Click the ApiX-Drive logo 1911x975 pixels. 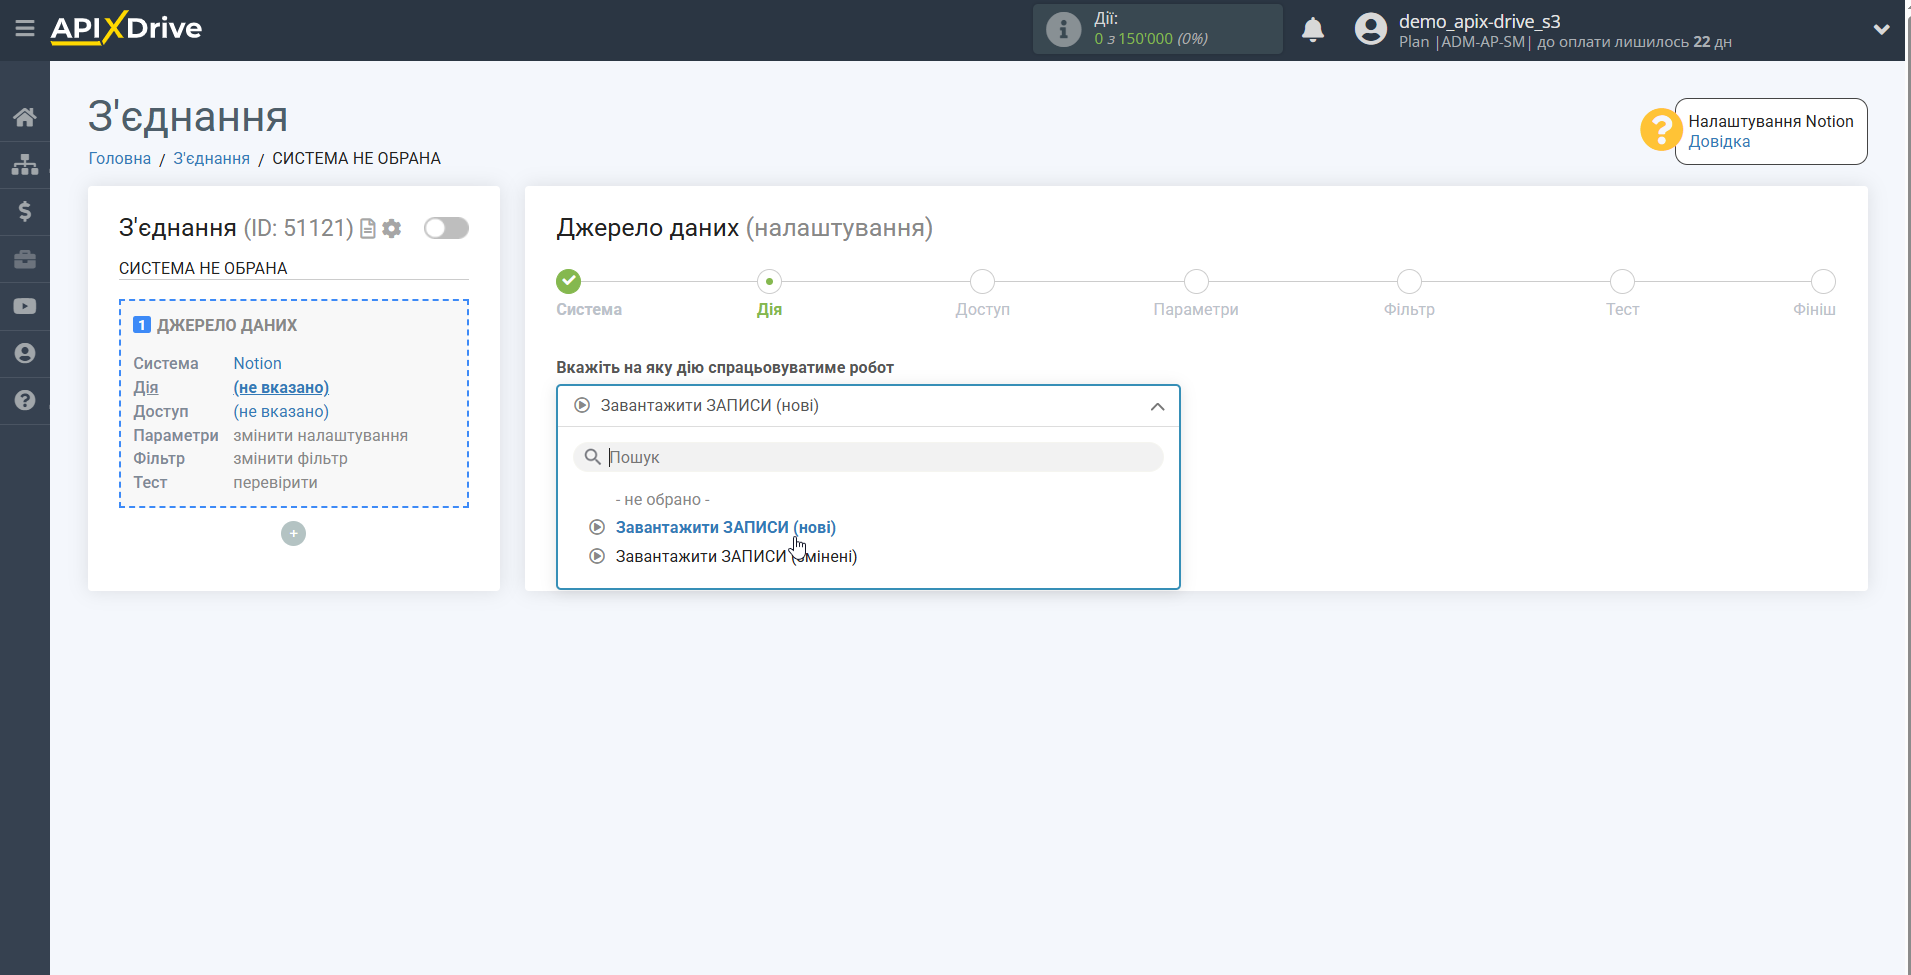coord(126,28)
